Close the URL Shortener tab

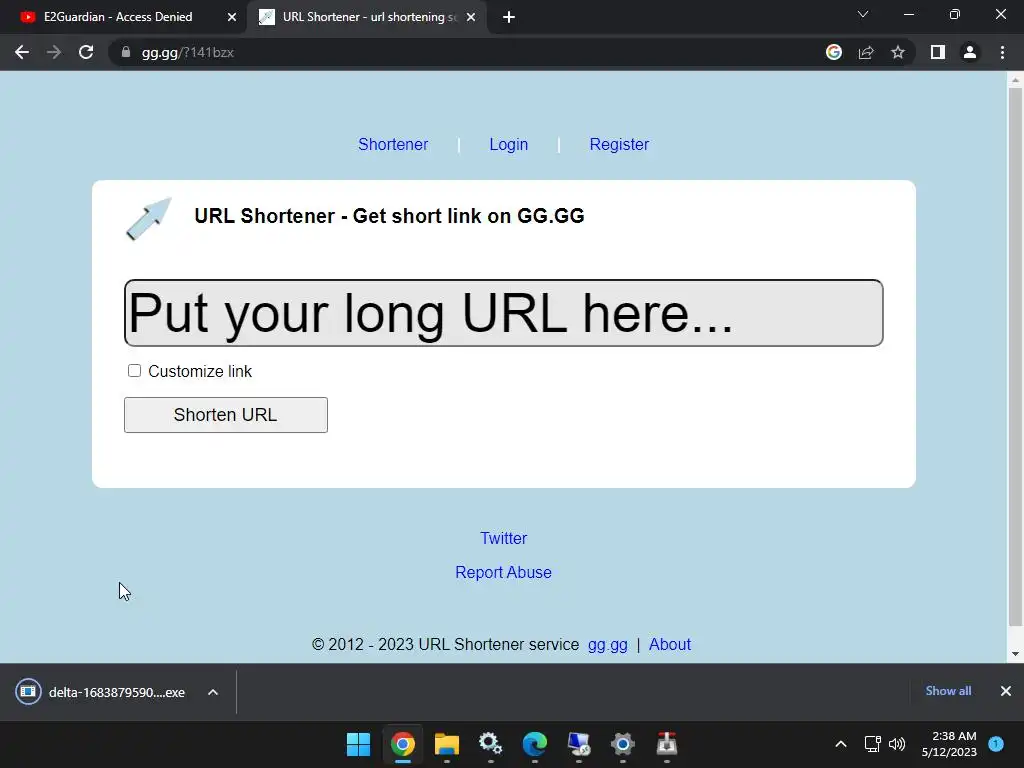pos(471,18)
